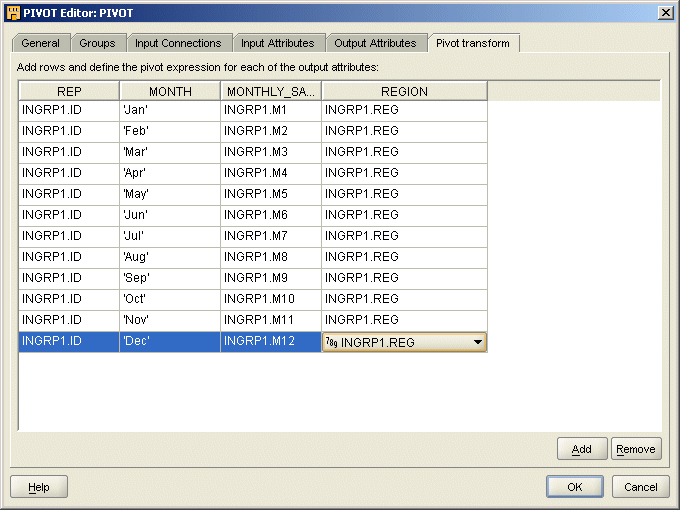Screen dimensions: 680x510
Task: Click the Remove button
Action: coord(636,449)
